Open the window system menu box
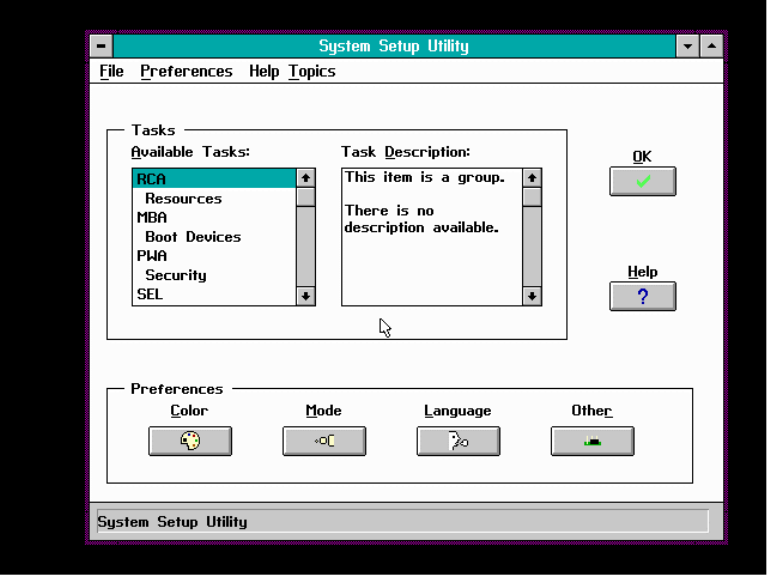 click(x=101, y=46)
